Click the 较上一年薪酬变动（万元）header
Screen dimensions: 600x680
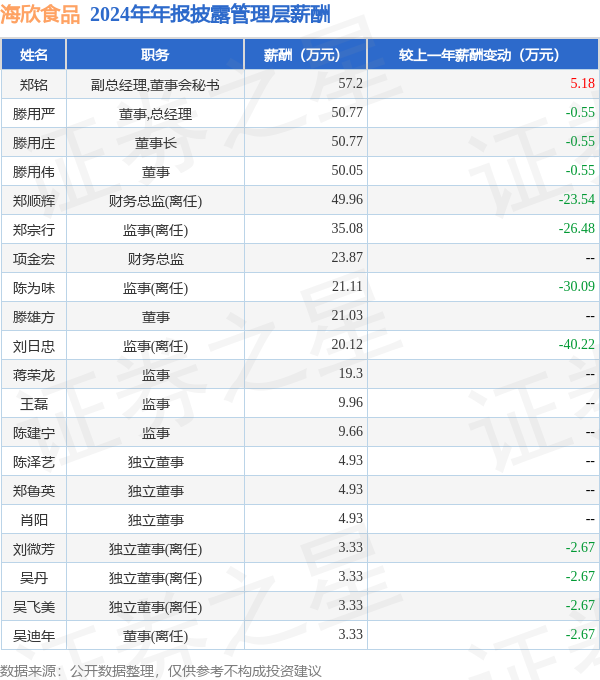[x=483, y=55]
